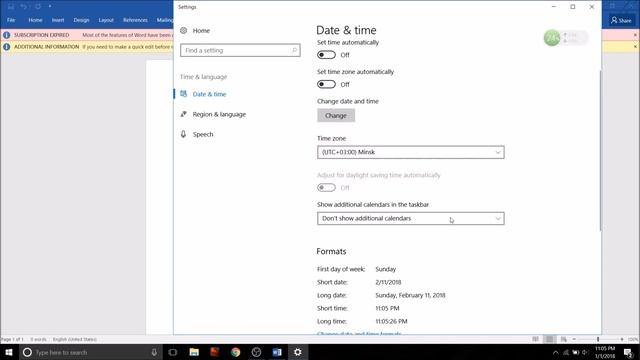Open the additional calendars dropdown
The height and width of the screenshot is (360, 640).
click(411, 218)
